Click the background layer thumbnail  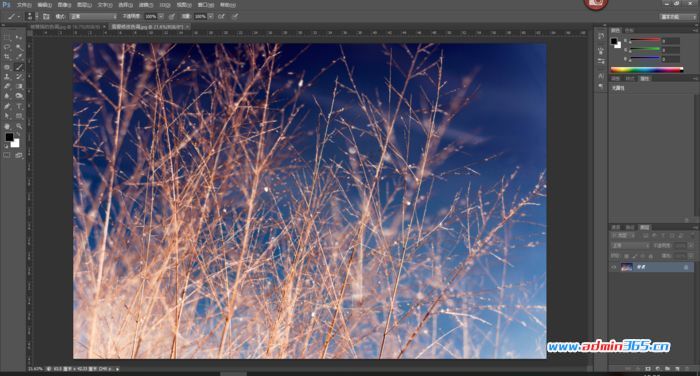(627, 267)
